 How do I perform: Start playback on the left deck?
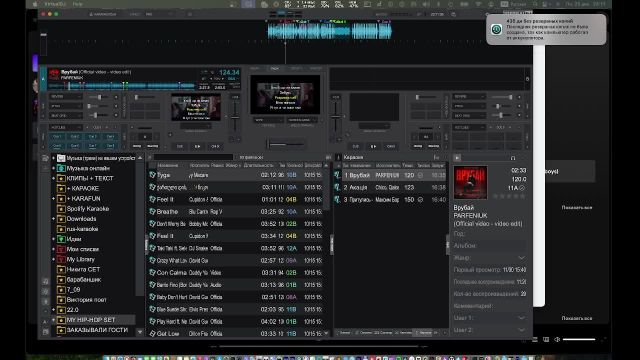coord(198,146)
